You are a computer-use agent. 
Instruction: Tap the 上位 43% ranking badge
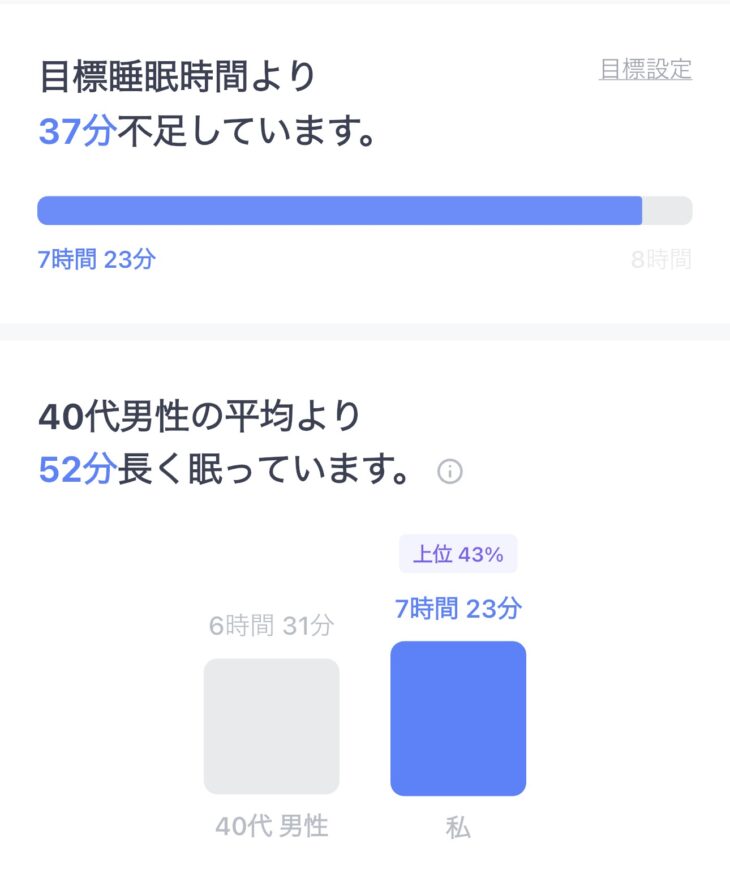pos(458,555)
